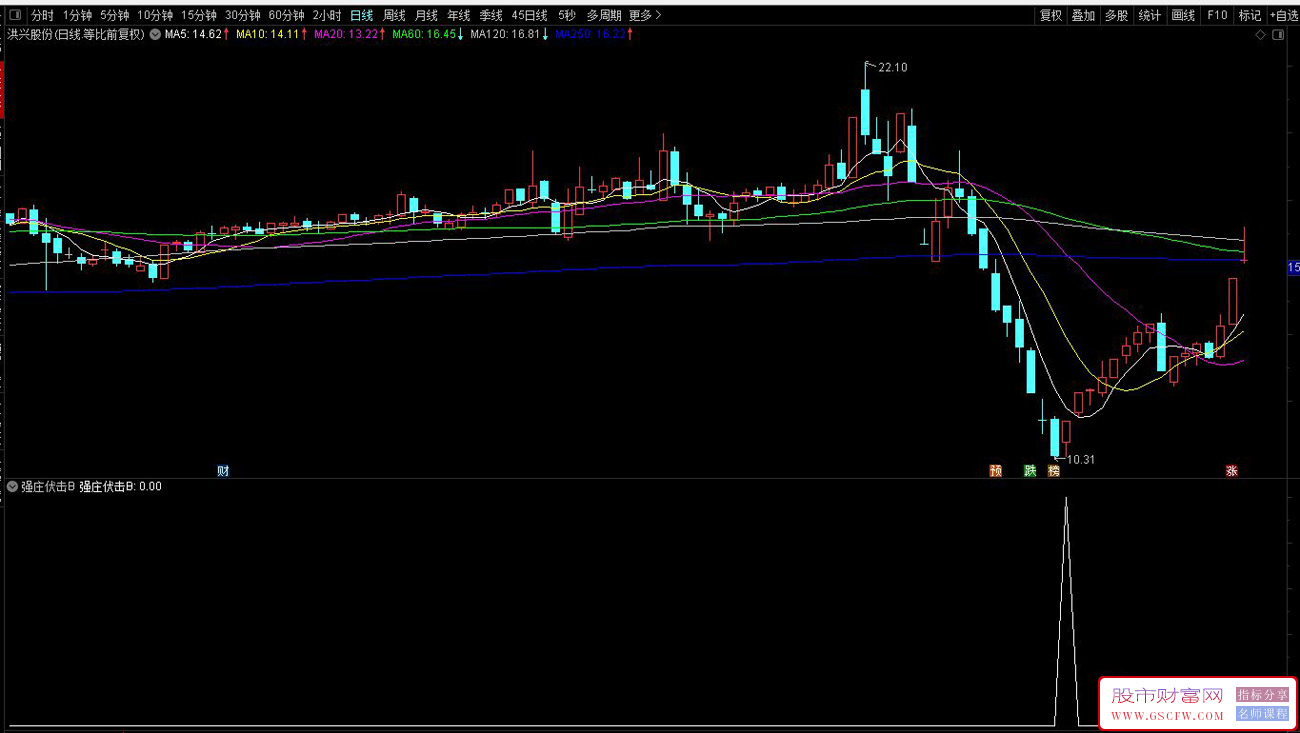Click the blue MA250 label
Screen dimensions: 1300x733
pyautogui.click(x=592, y=34)
